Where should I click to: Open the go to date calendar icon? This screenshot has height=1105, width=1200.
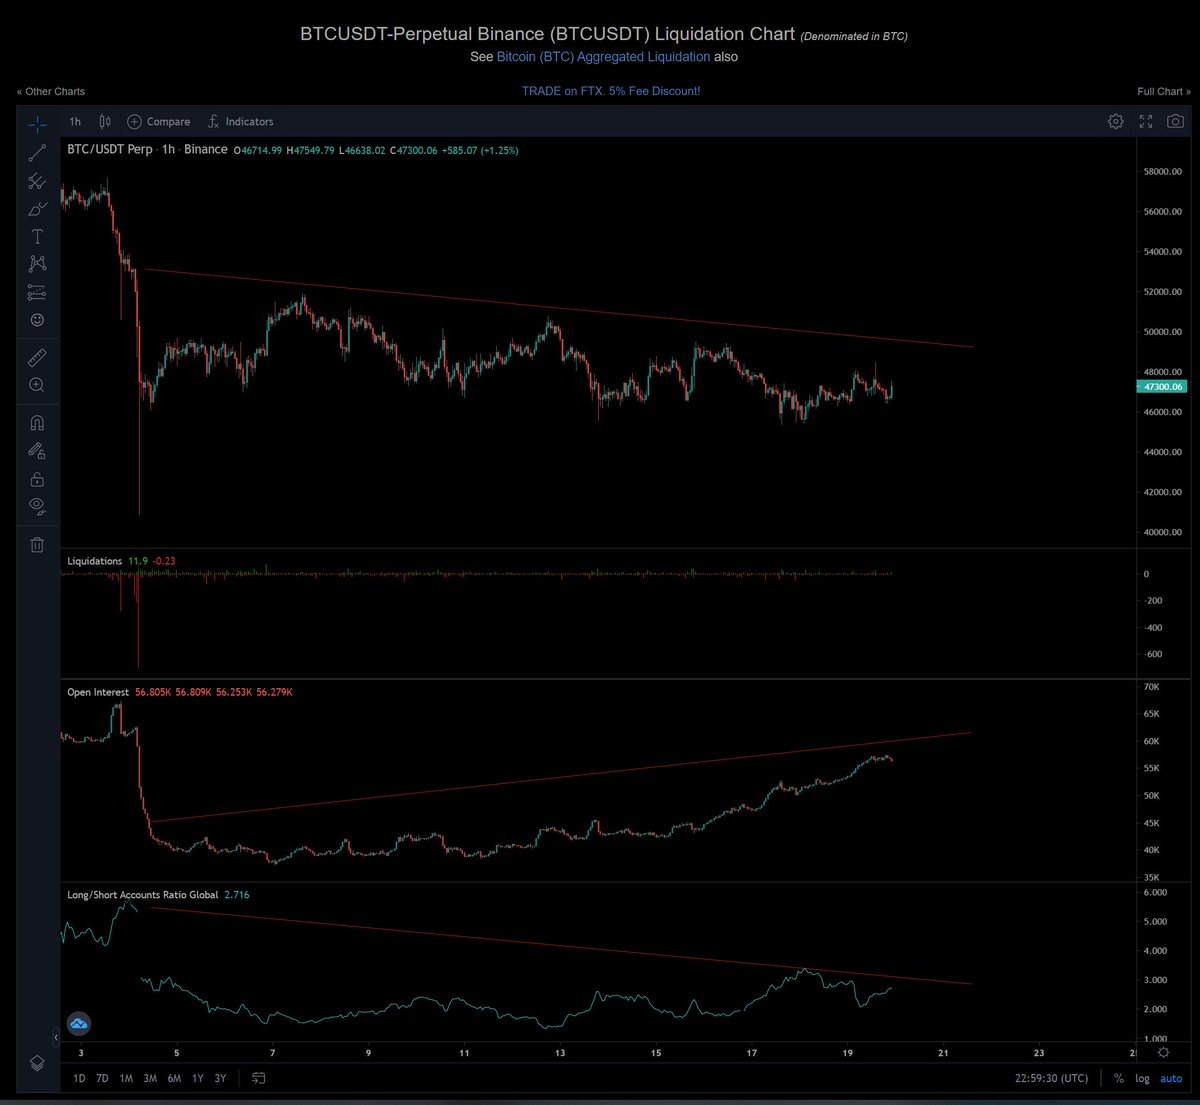coord(259,1078)
